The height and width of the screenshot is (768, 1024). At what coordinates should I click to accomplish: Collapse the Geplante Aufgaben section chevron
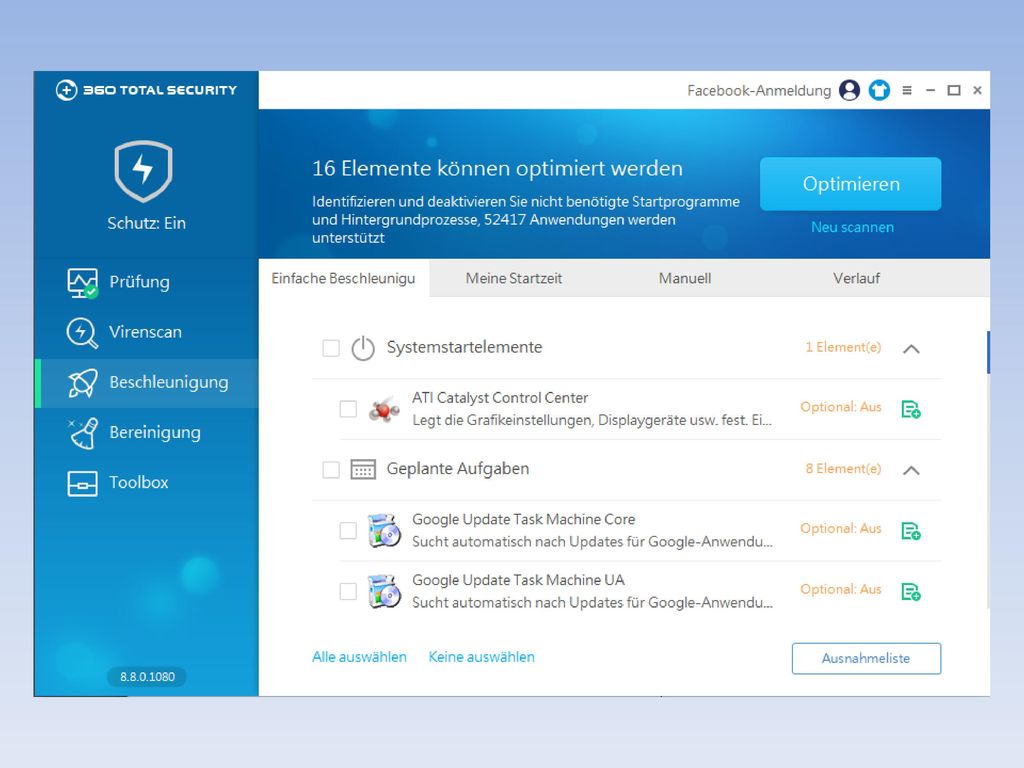coord(911,470)
